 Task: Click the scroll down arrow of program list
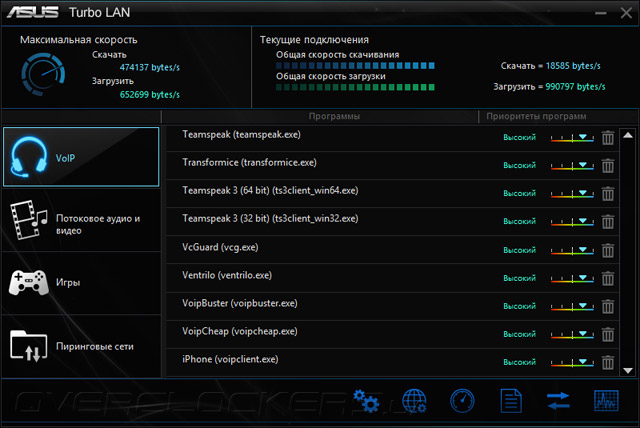pos(628,370)
